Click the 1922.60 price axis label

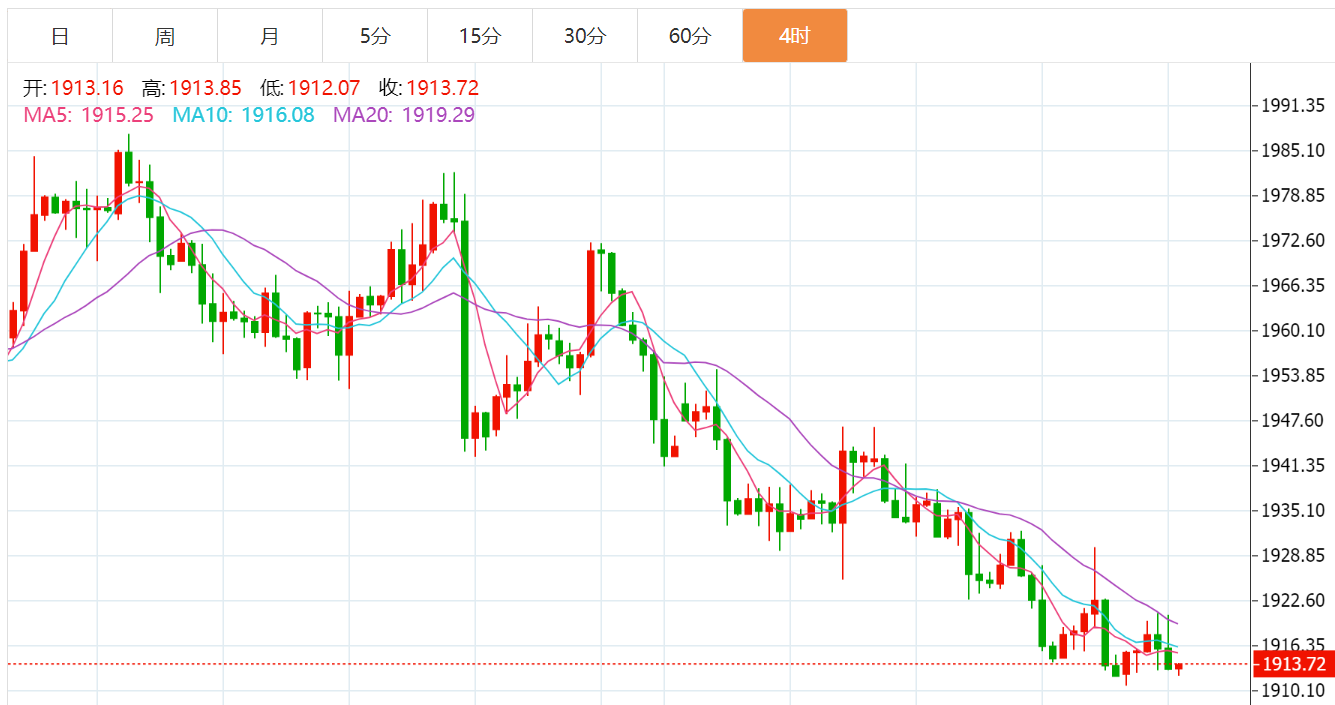coord(1293,600)
